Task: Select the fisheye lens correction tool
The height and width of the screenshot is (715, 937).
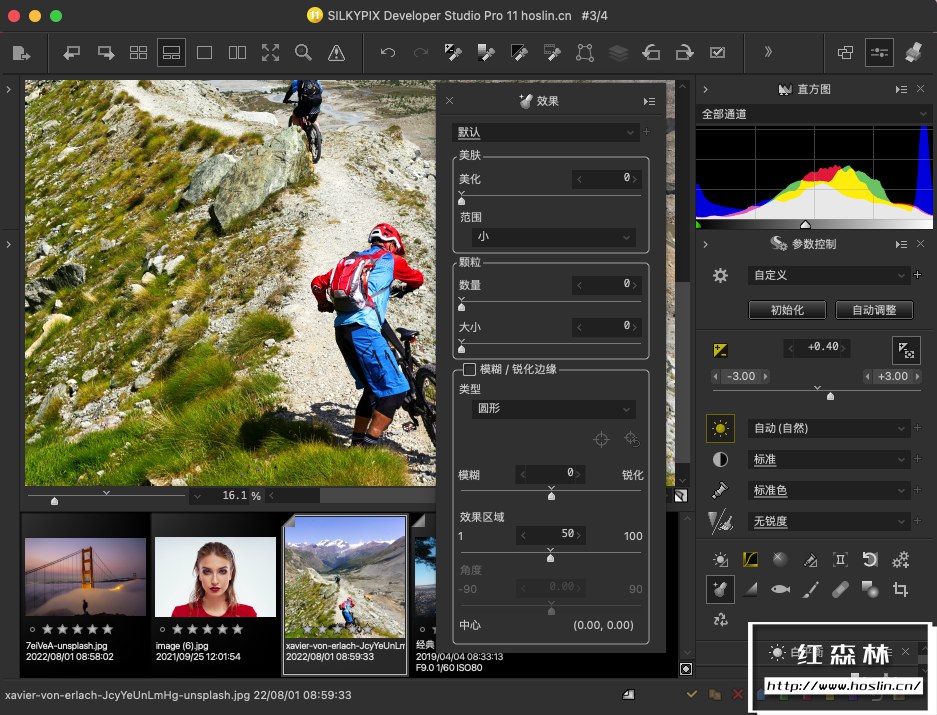Action: pyautogui.click(x=780, y=590)
